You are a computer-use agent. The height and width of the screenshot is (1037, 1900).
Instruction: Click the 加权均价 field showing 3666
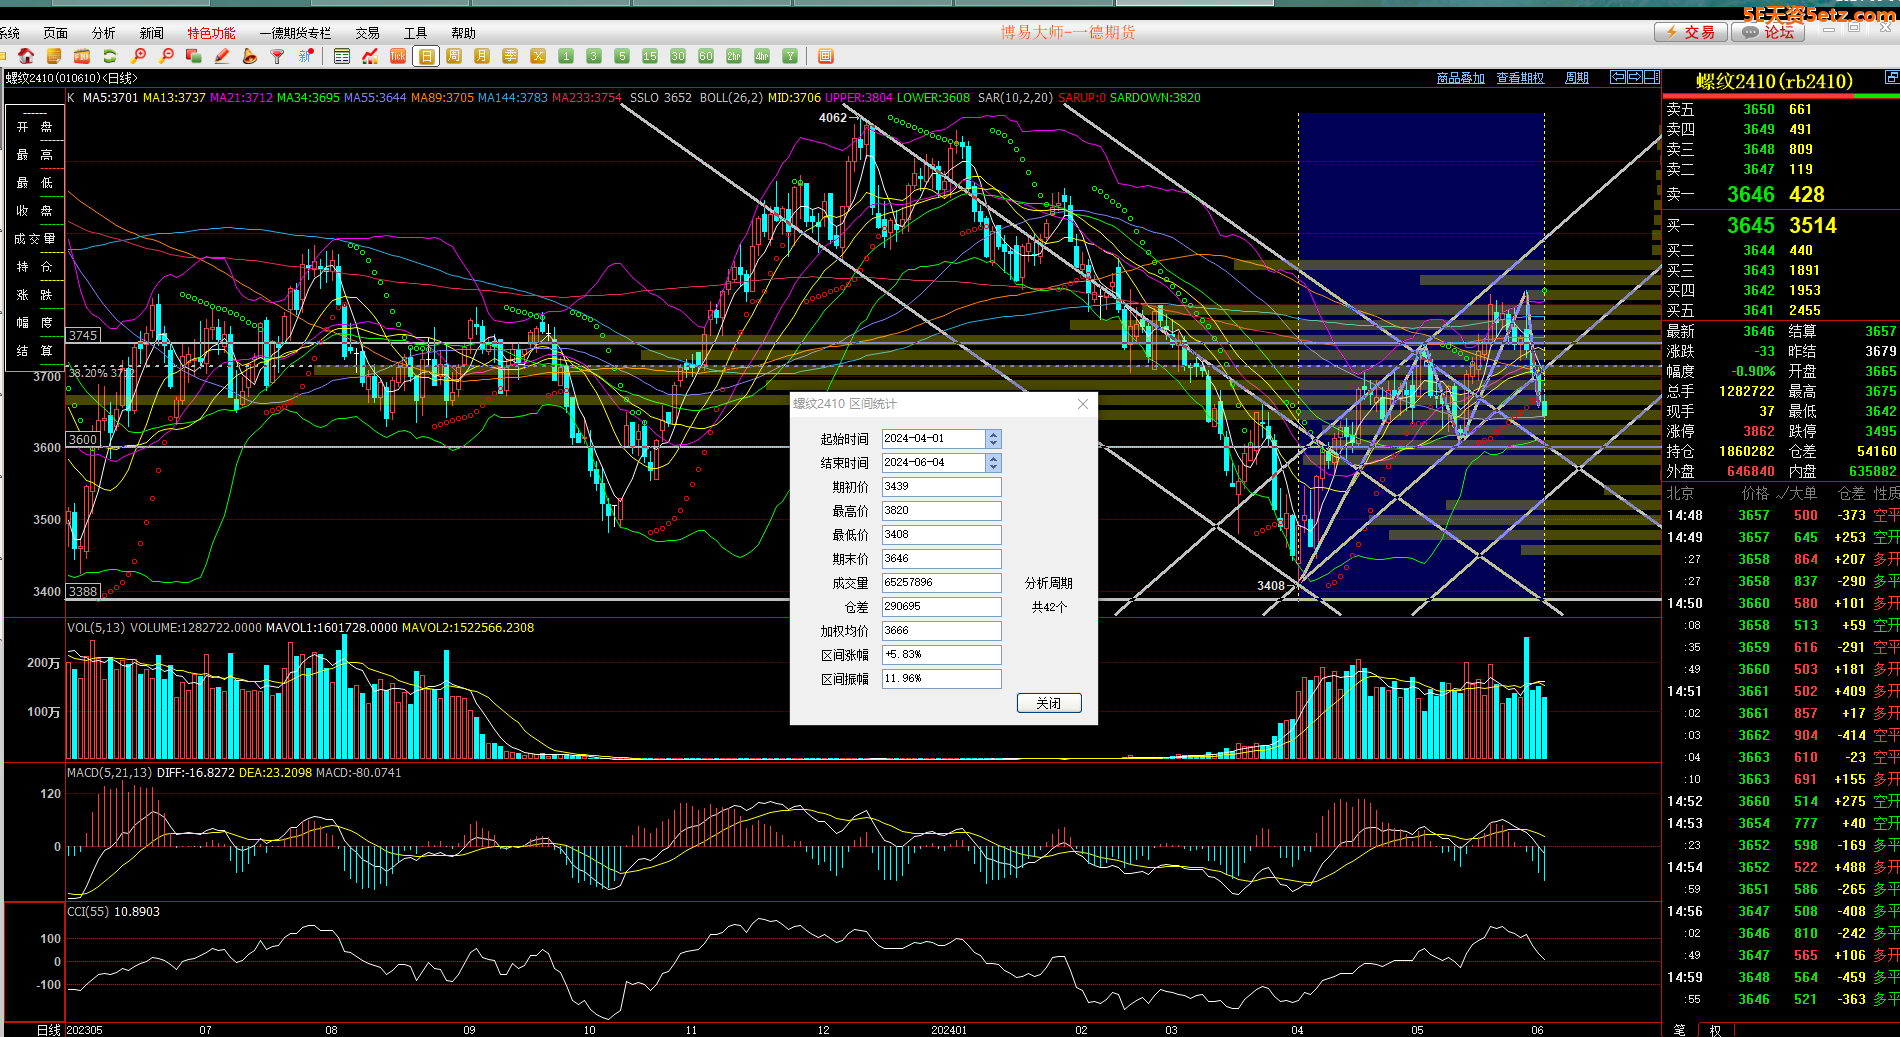pyautogui.click(x=941, y=631)
